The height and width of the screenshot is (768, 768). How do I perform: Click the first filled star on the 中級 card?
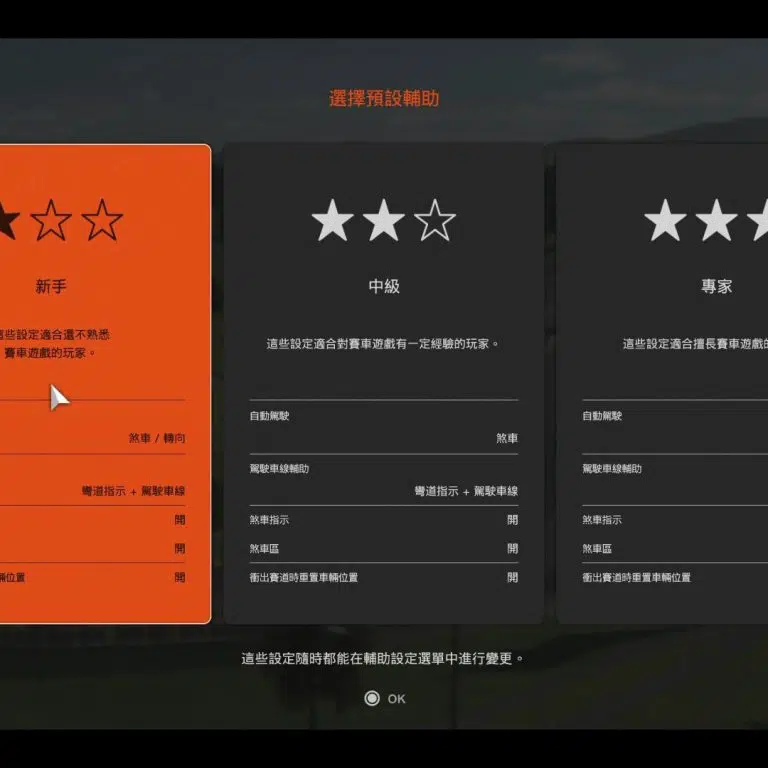332,221
